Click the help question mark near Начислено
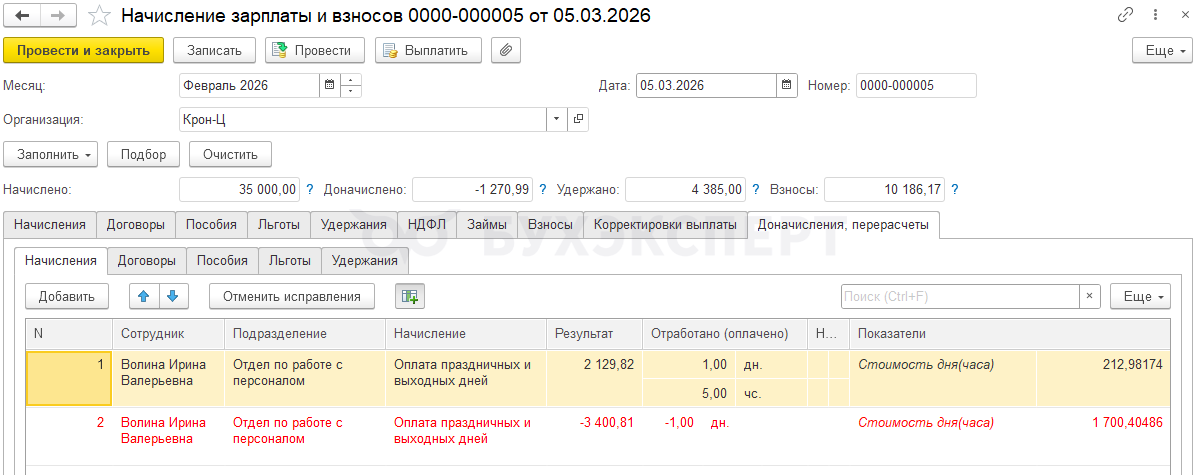The width and height of the screenshot is (1196, 475). point(309,189)
